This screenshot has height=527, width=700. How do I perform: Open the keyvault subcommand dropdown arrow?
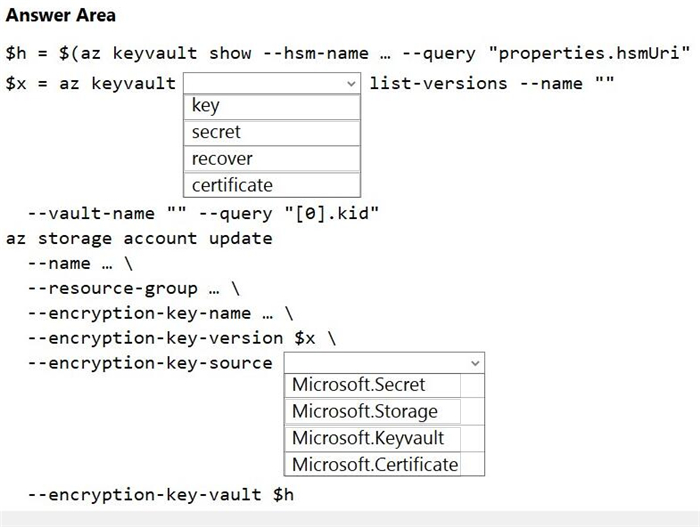pos(351,84)
